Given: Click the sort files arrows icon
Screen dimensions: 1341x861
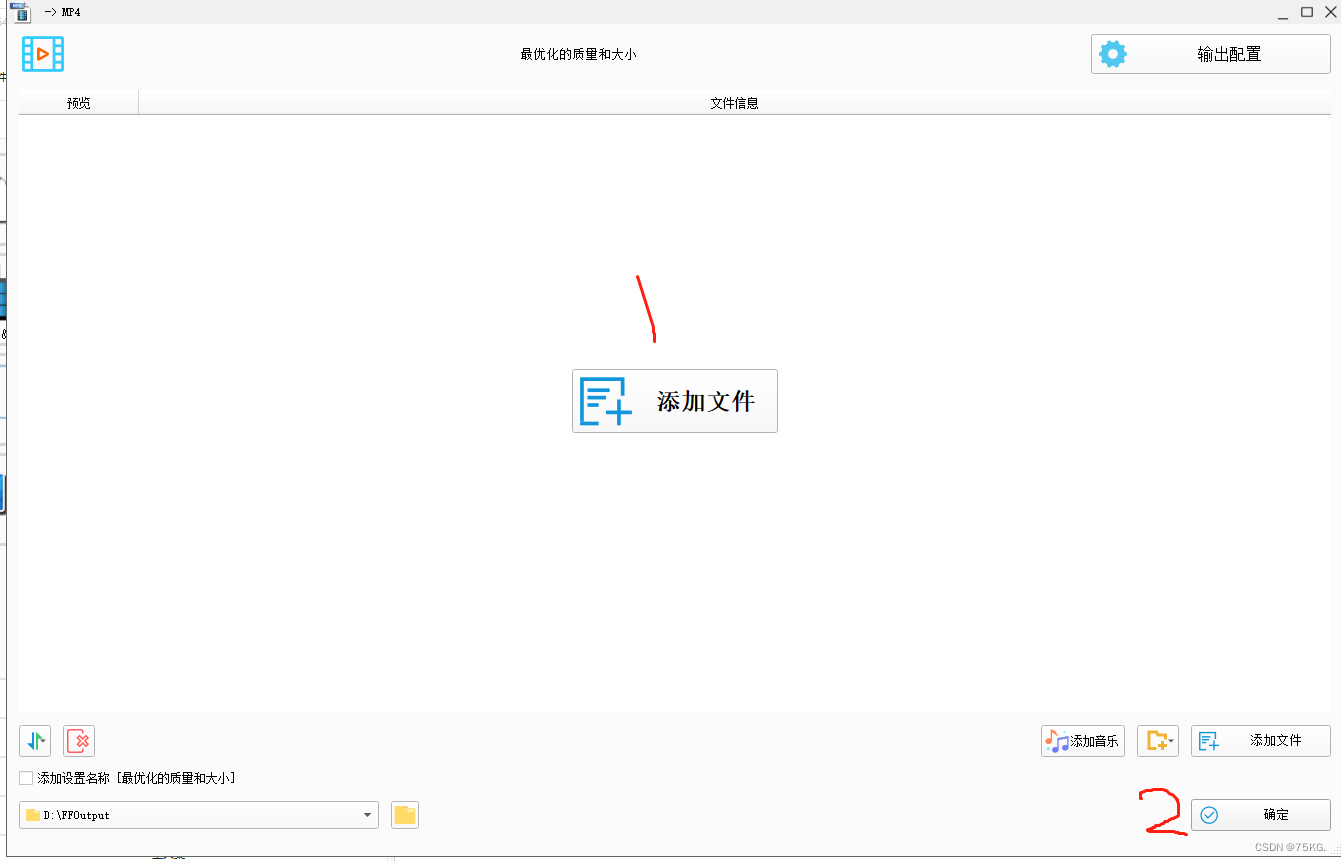Looking at the screenshot, I should pos(35,741).
